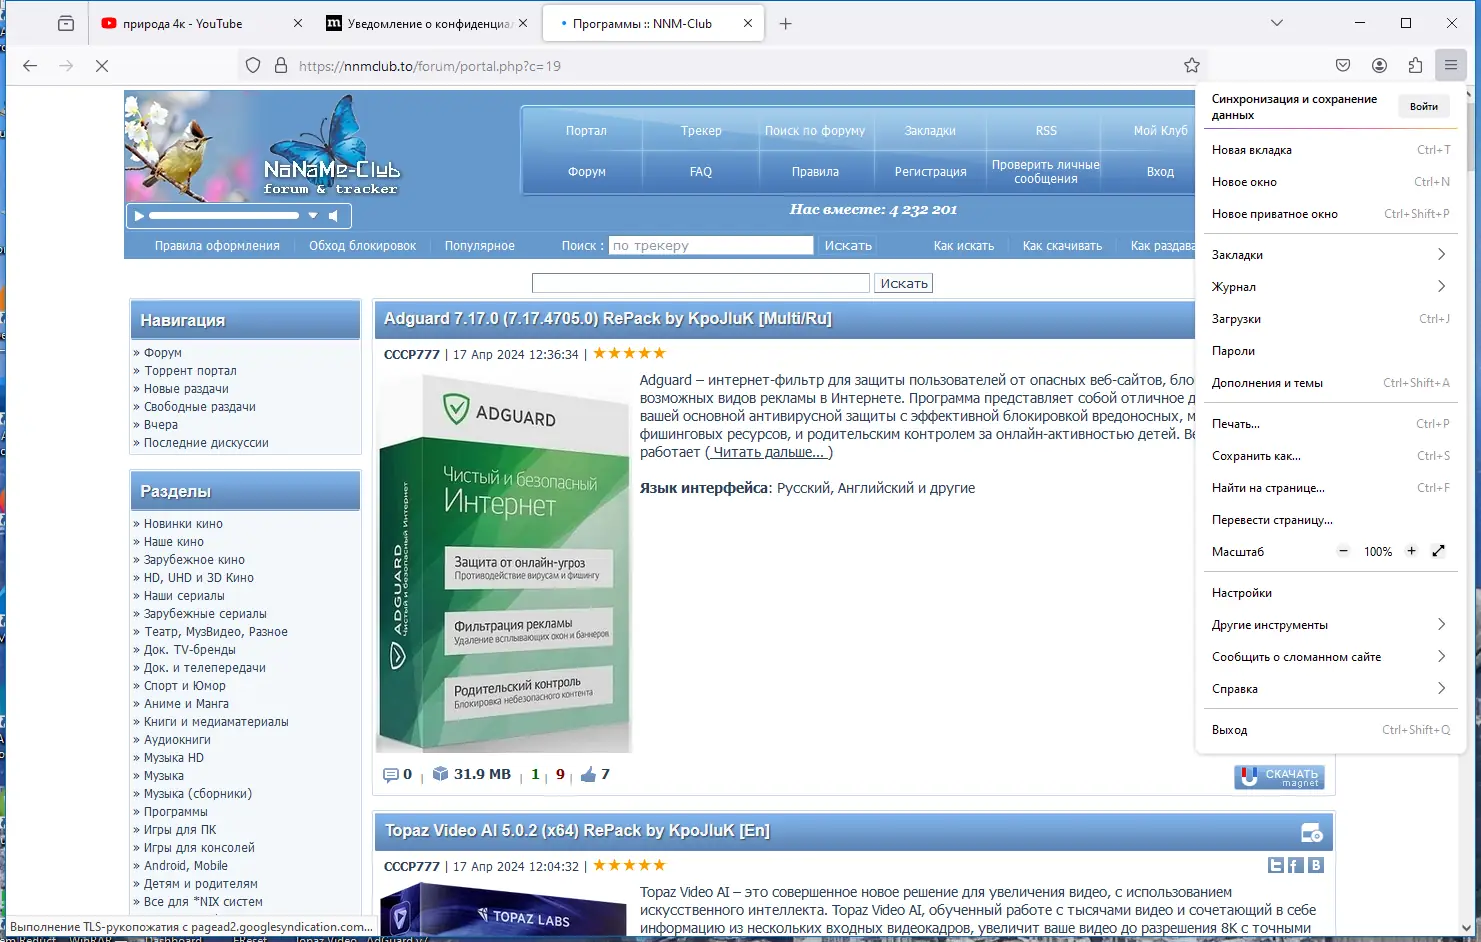Click Войти button in sync section
1481x942 pixels.
point(1424,107)
